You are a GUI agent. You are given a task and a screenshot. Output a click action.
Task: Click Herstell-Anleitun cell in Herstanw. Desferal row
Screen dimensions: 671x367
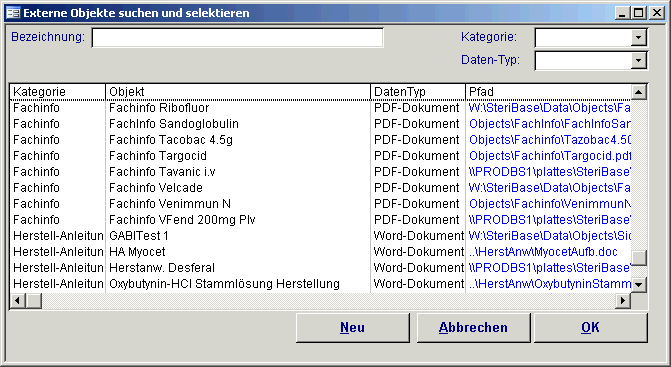(x=58, y=268)
